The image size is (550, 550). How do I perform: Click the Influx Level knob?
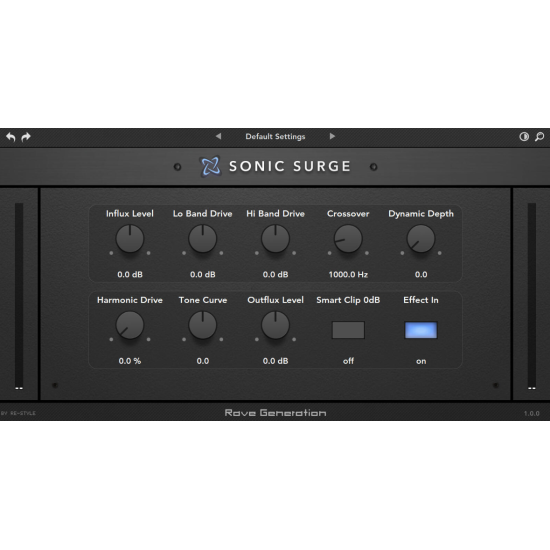click(130, 239)
